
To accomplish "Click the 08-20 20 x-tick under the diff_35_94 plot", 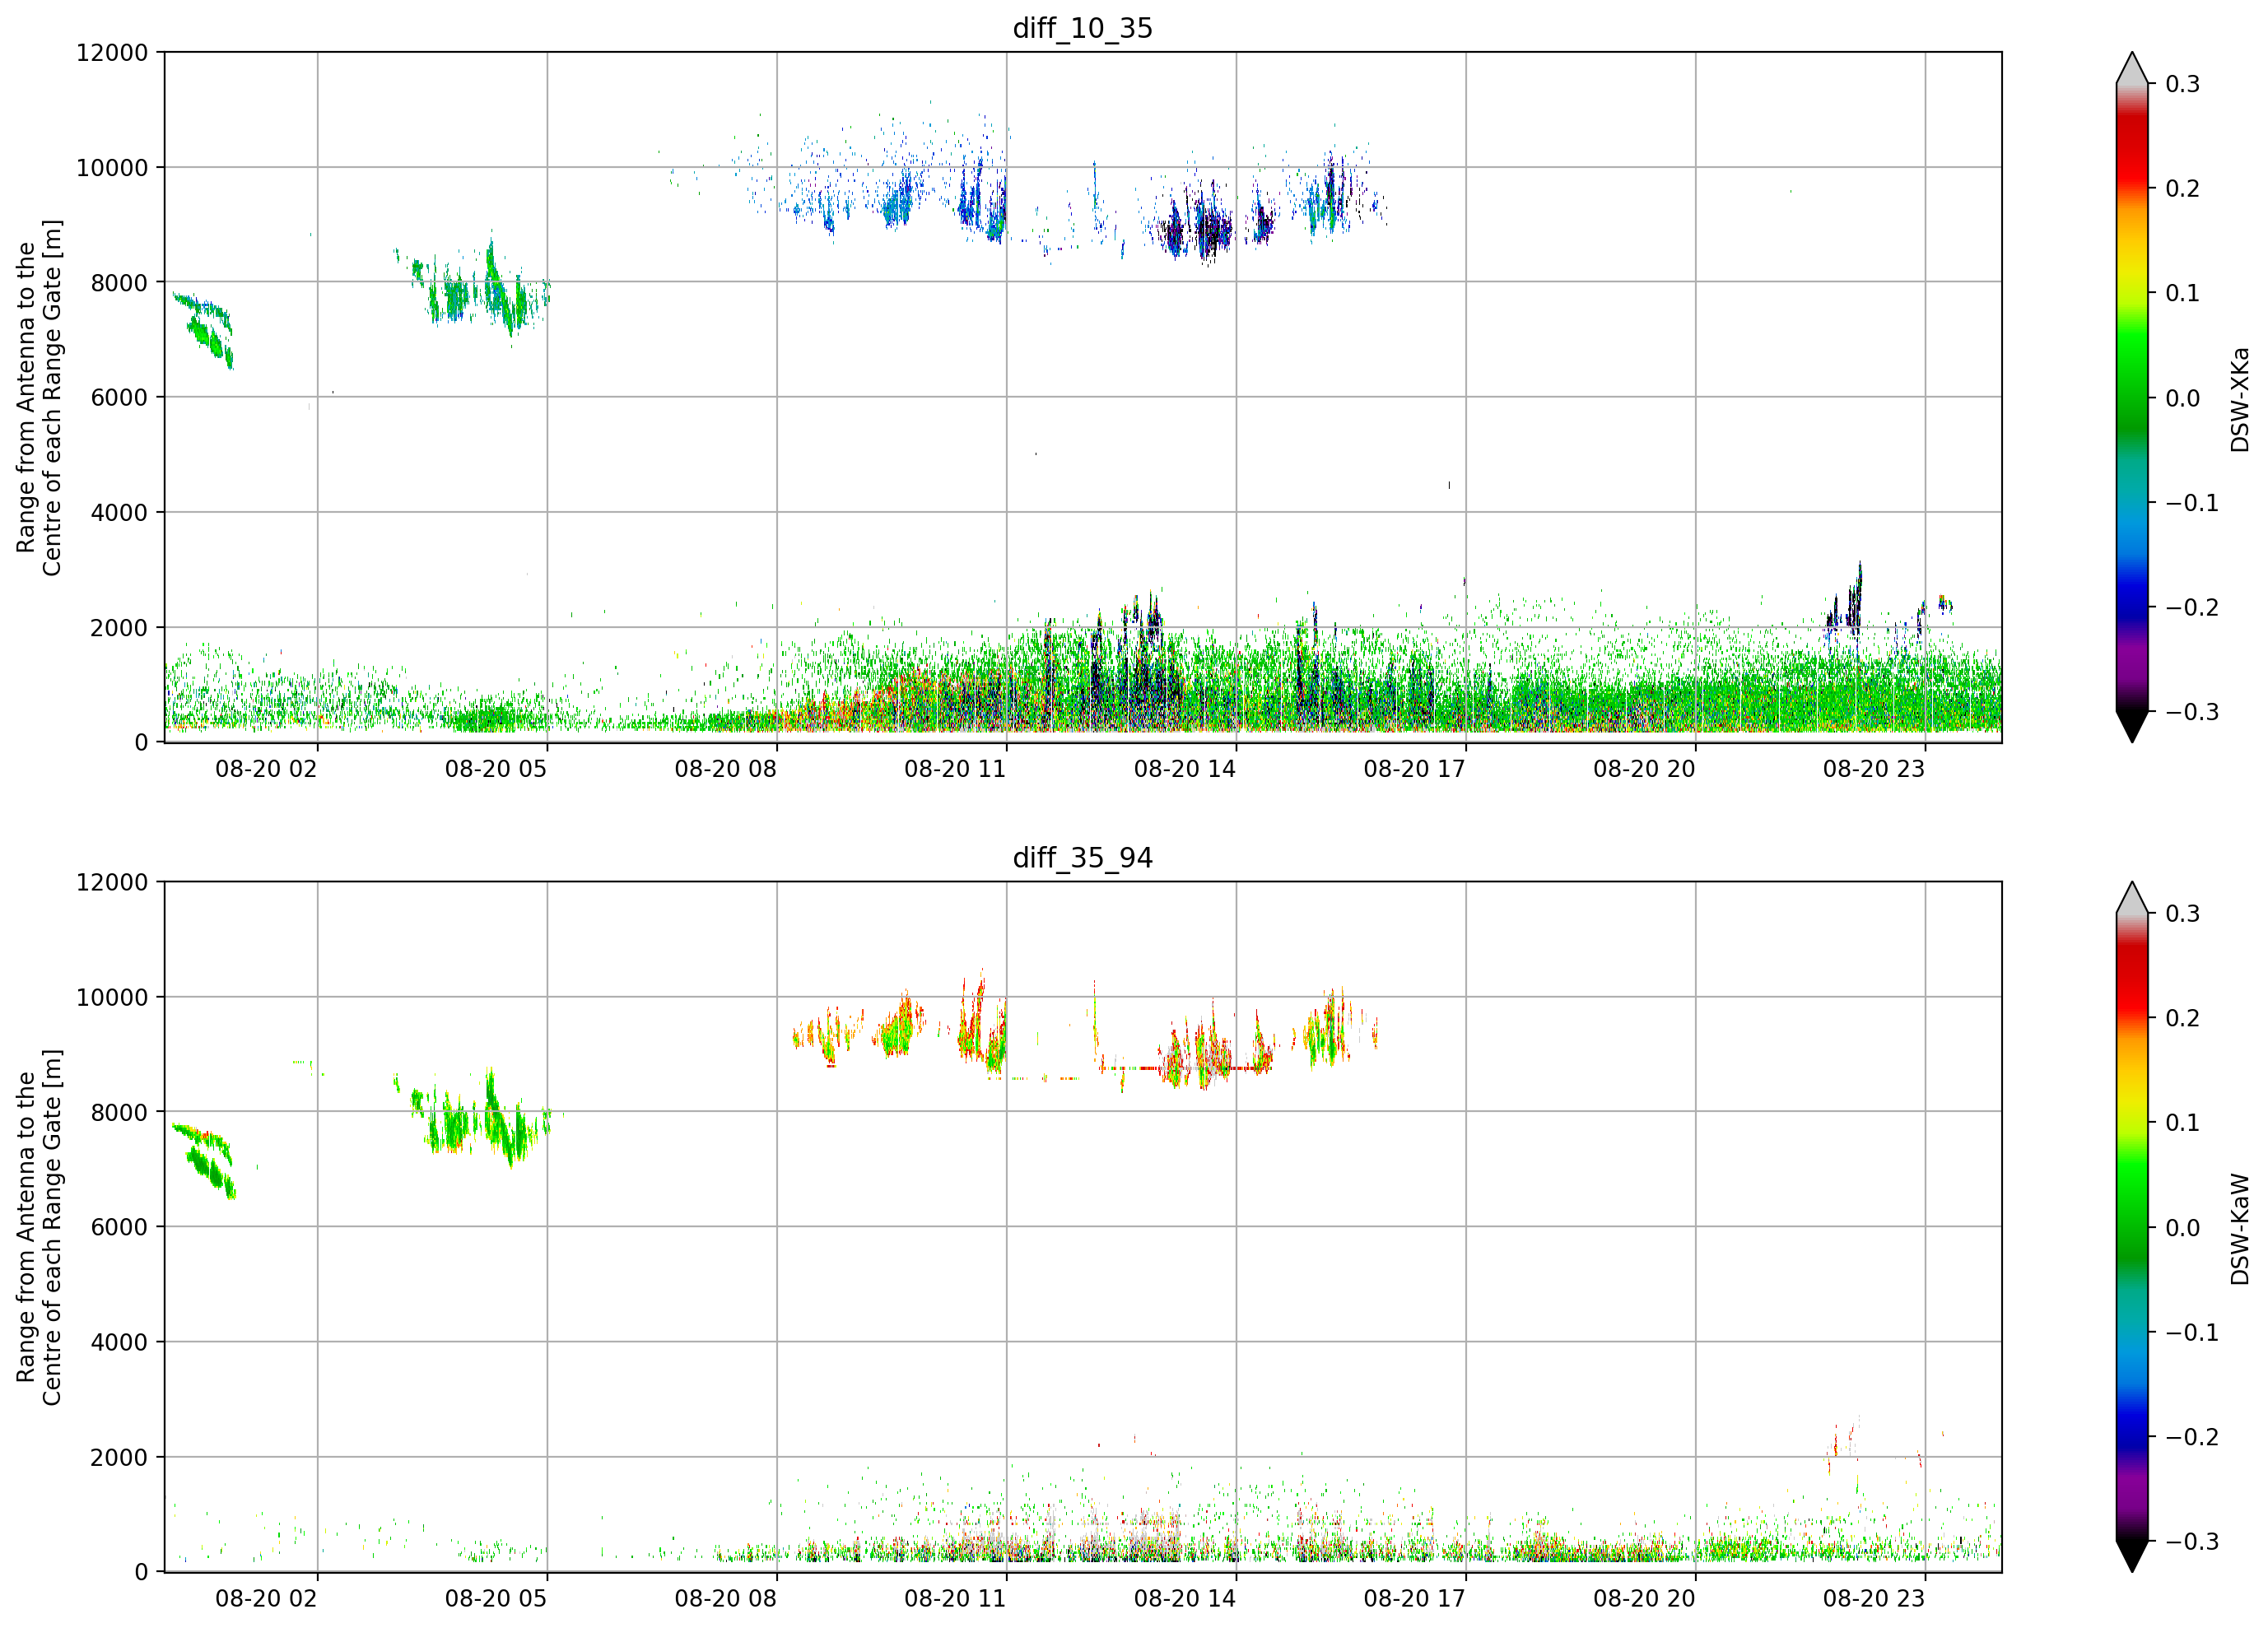I will click(1644, 1599).
